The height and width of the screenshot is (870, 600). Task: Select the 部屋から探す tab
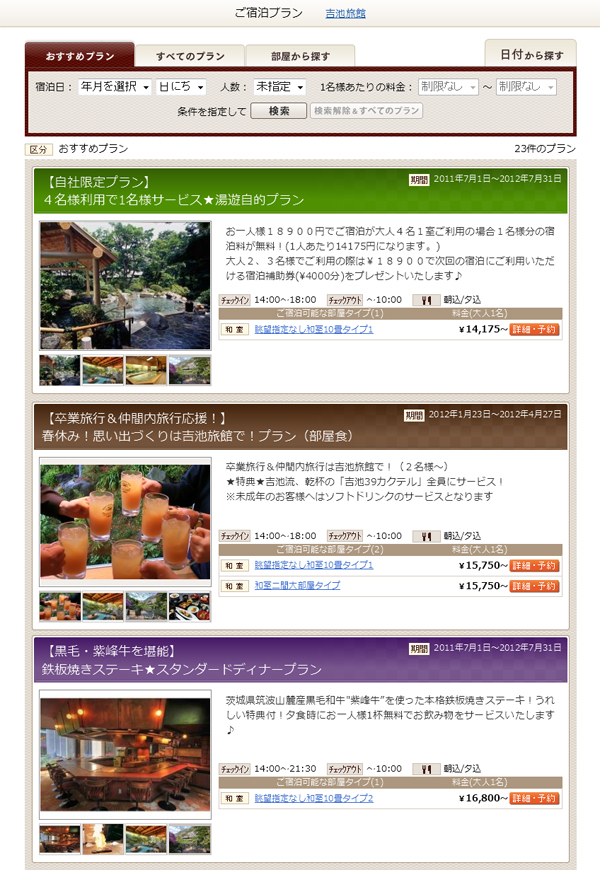coord(299,56)
